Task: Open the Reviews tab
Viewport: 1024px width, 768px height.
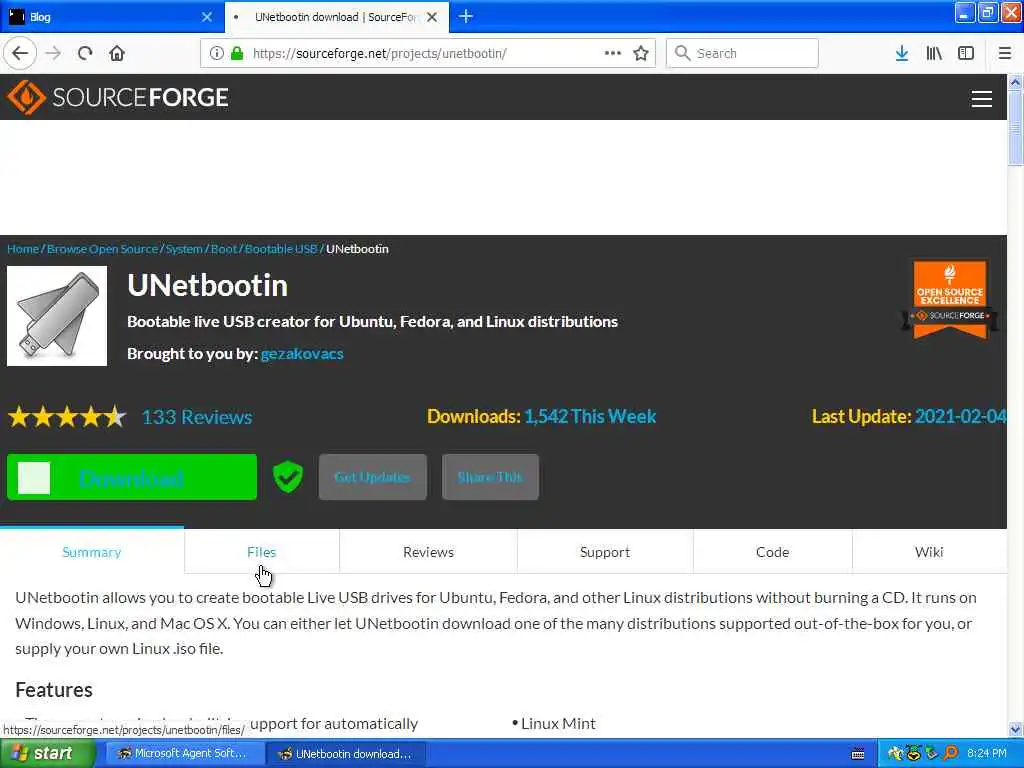Action: (428, 552)
